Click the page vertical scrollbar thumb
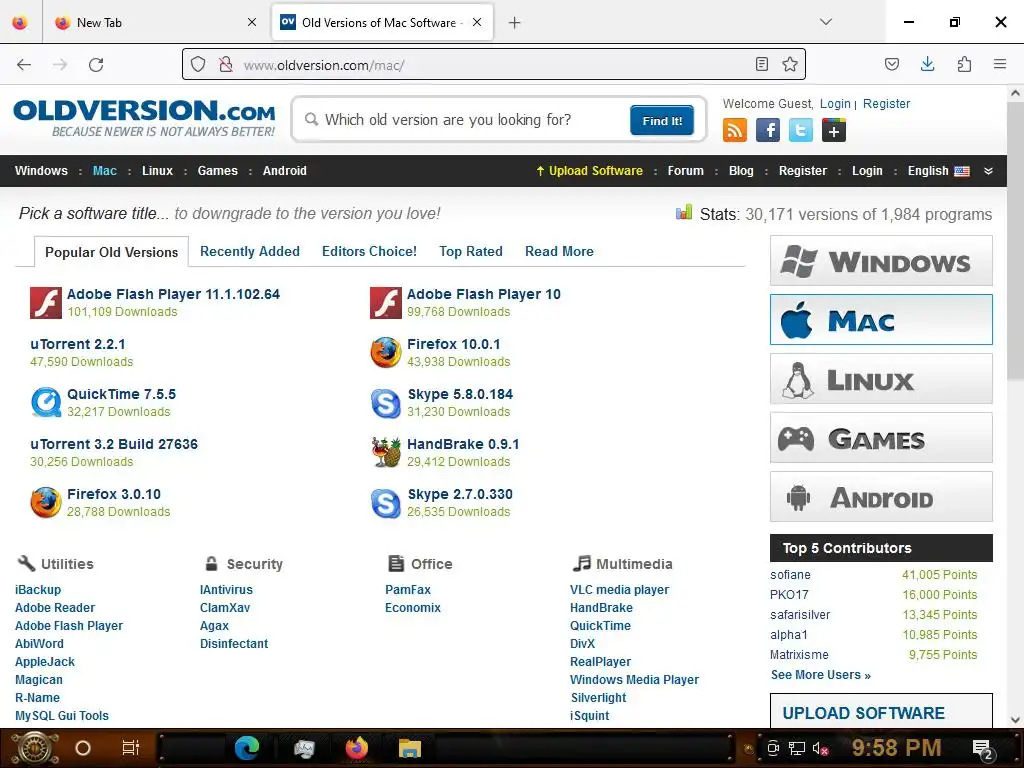 1015,242
